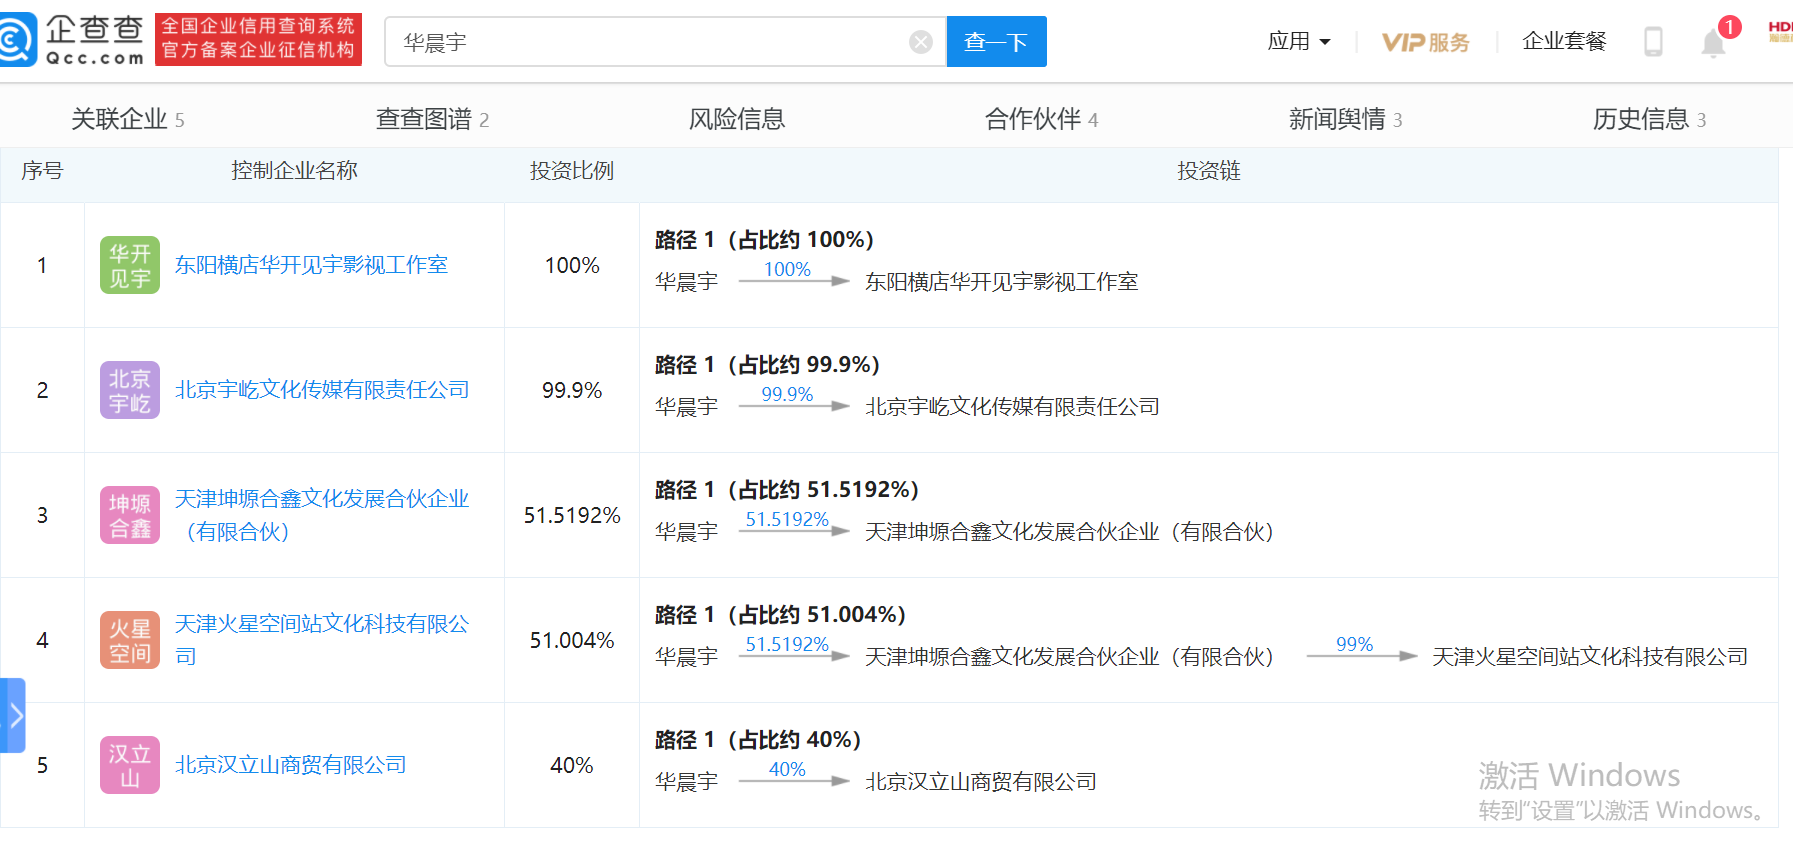Open 北京汉立山商贸有限公司 company link
Image resolution: width=1793 pixels, height=842 pixels.
pyautogui.click(x=291, y=765)
